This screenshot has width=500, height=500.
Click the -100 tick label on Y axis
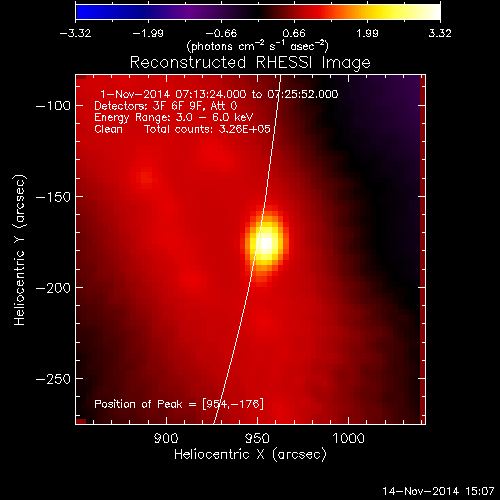(53, 106)
